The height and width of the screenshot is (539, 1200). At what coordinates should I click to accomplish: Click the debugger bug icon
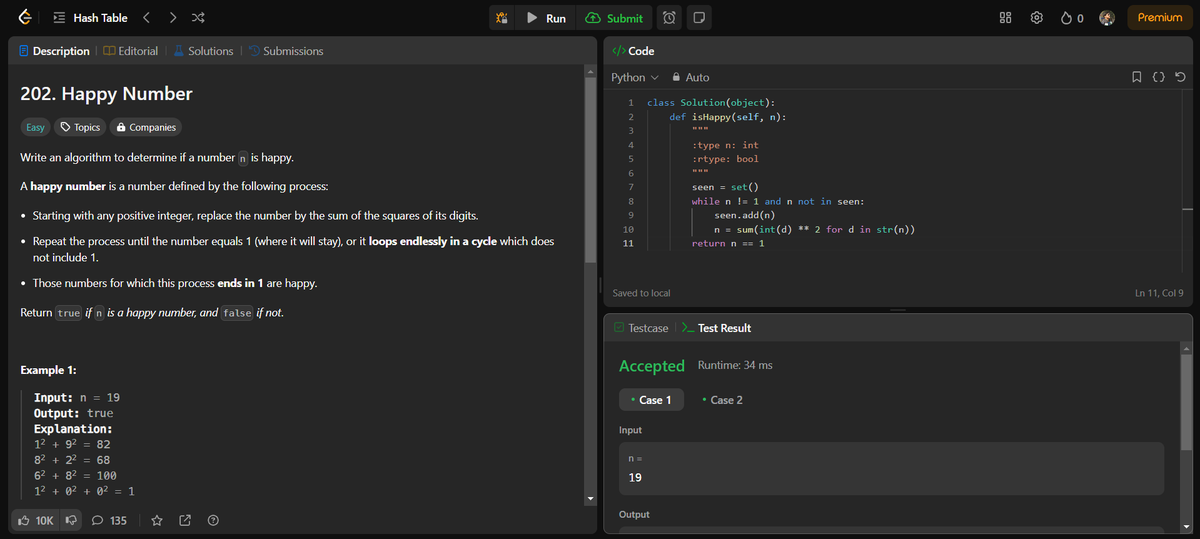tap(503, 18)
